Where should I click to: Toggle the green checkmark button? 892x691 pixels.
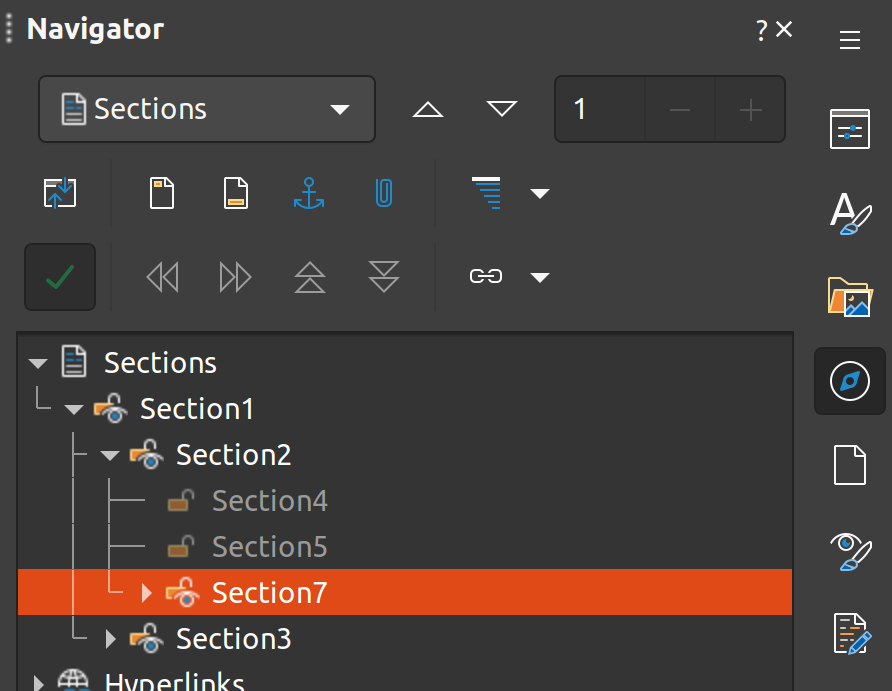(60, 277)
